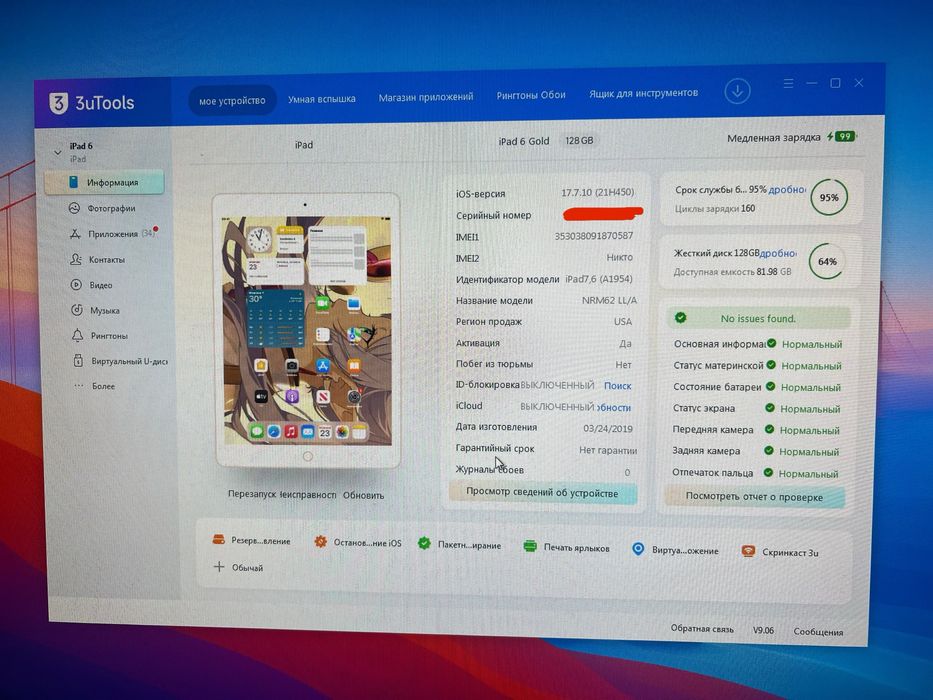This screenshot has height=700, width=933.
Task: Switch to the мое устройство tab
Action: (232, 101)
